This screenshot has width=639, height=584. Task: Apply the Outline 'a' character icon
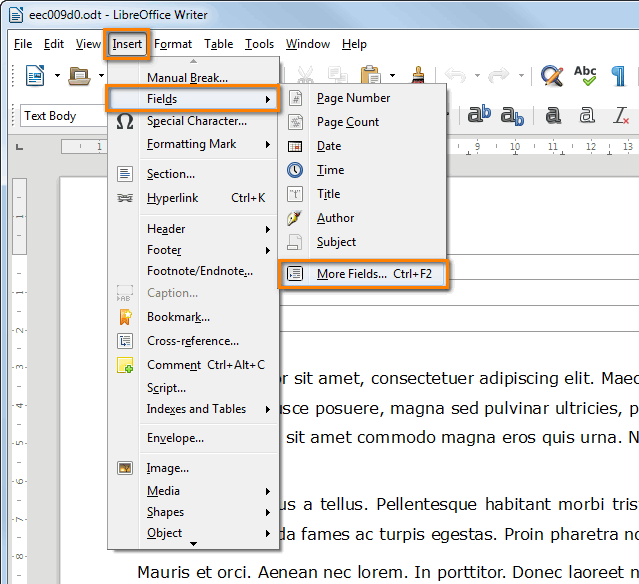click(586, 115)
